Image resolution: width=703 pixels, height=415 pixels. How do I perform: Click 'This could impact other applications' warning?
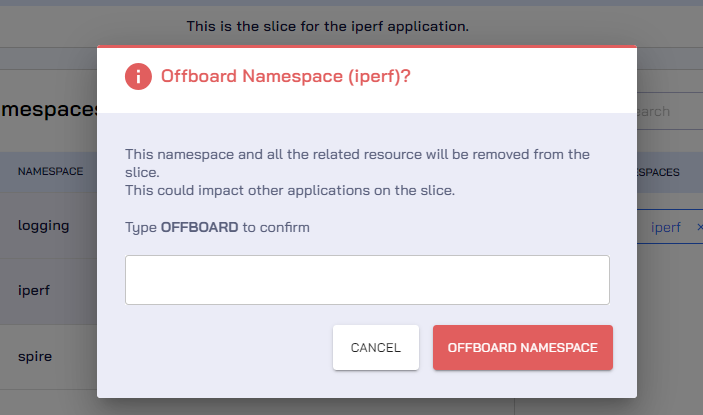click(290, 190)
